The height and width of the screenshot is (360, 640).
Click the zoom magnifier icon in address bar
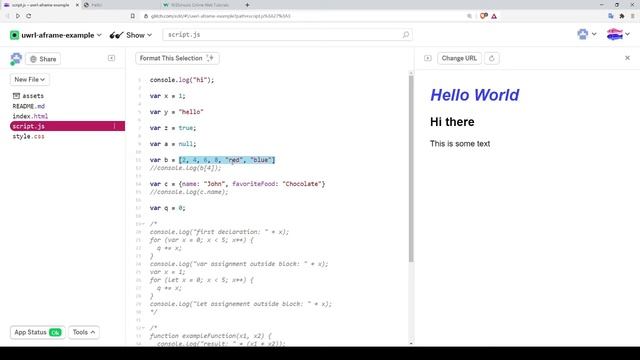point(469,16)
